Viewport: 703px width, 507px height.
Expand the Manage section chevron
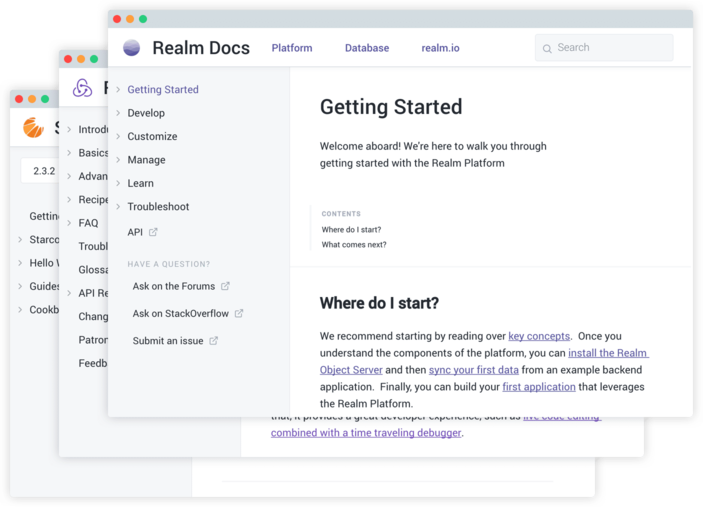[118, 160]
